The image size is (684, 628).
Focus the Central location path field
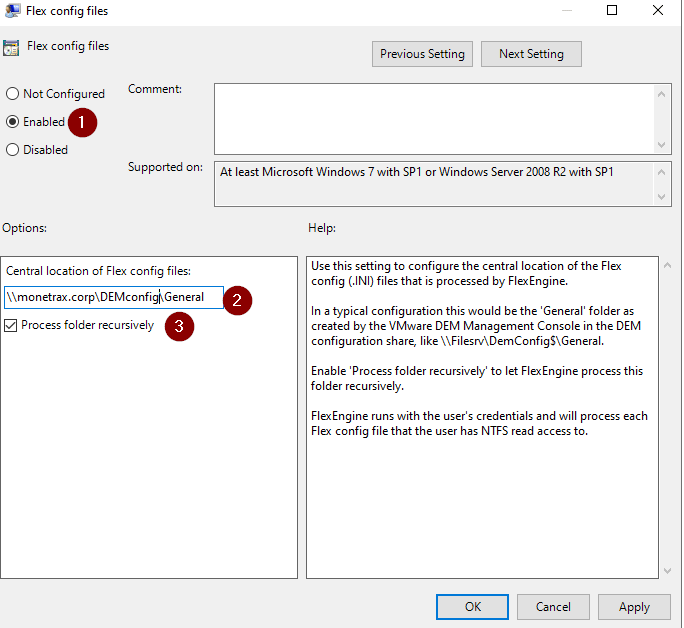pos(112,297)
